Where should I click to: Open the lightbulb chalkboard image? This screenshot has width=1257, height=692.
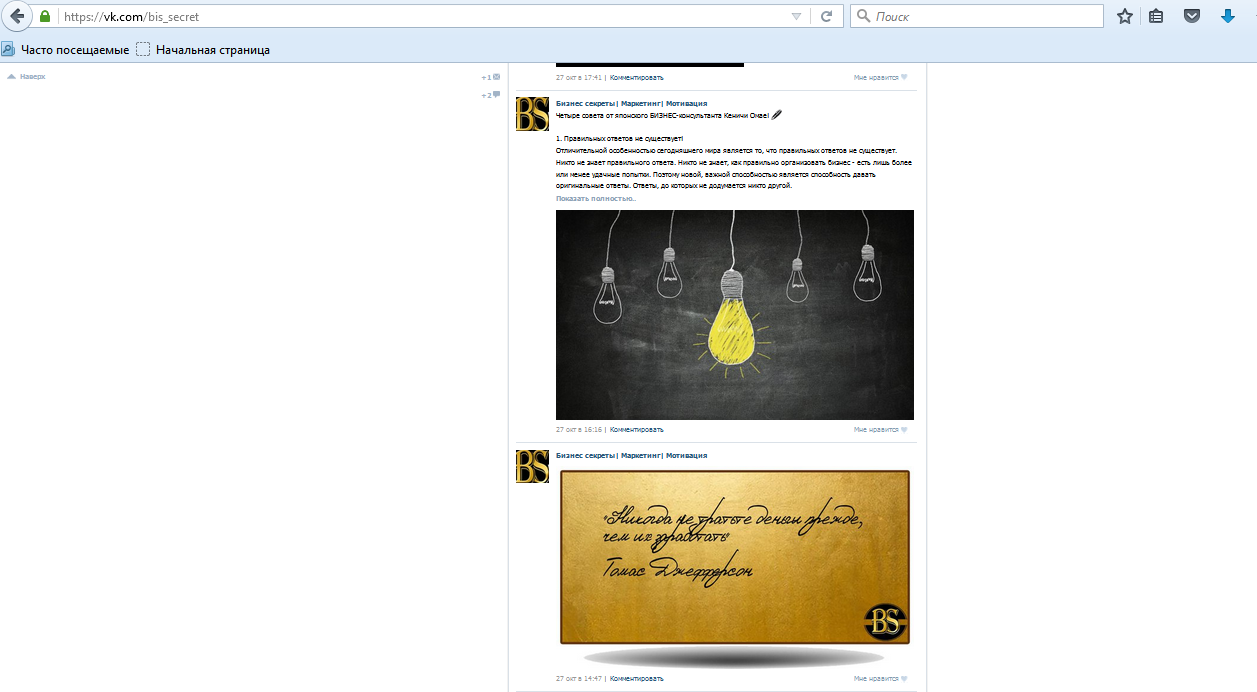click(x=734, y=314)
